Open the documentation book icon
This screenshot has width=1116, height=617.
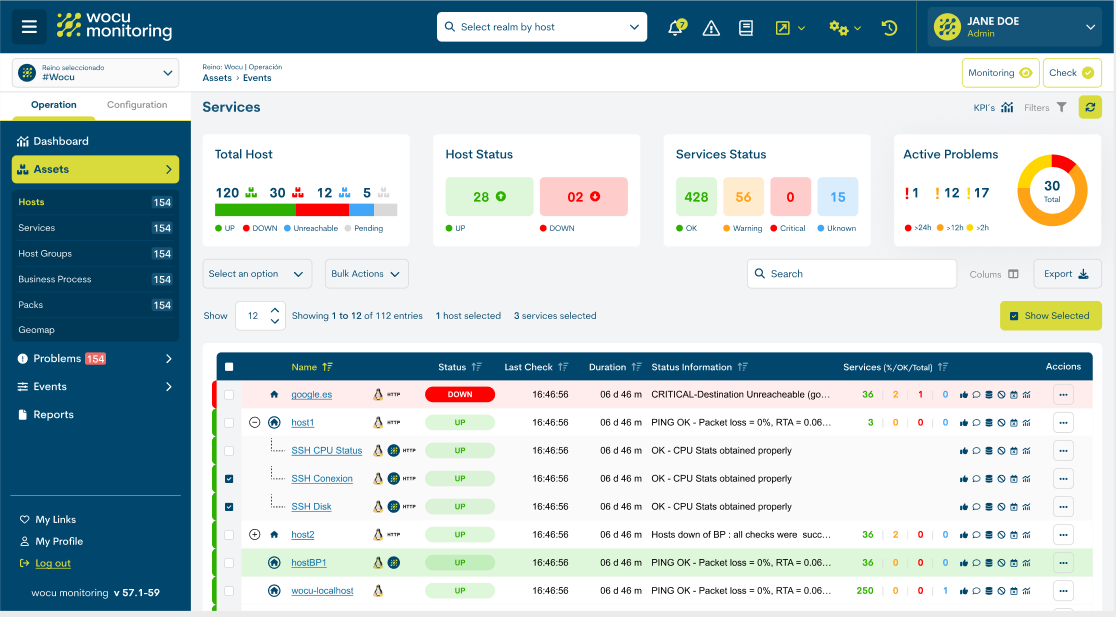click(746, 28)
